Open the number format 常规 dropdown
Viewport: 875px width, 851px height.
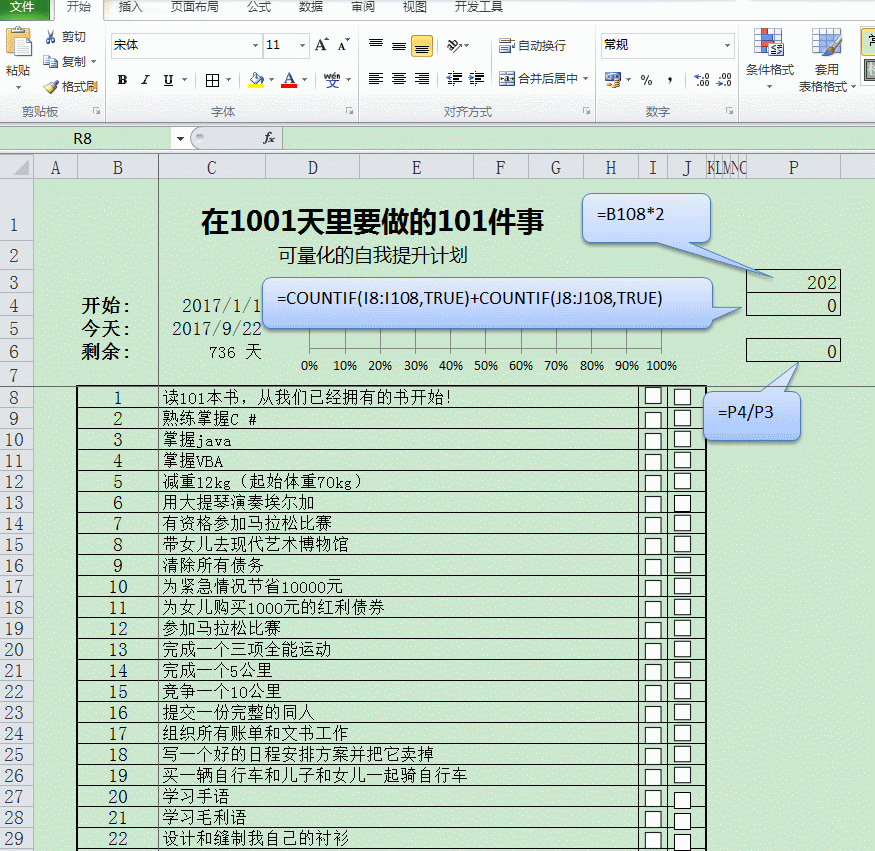pyautogui.click(x=727, y=45)
